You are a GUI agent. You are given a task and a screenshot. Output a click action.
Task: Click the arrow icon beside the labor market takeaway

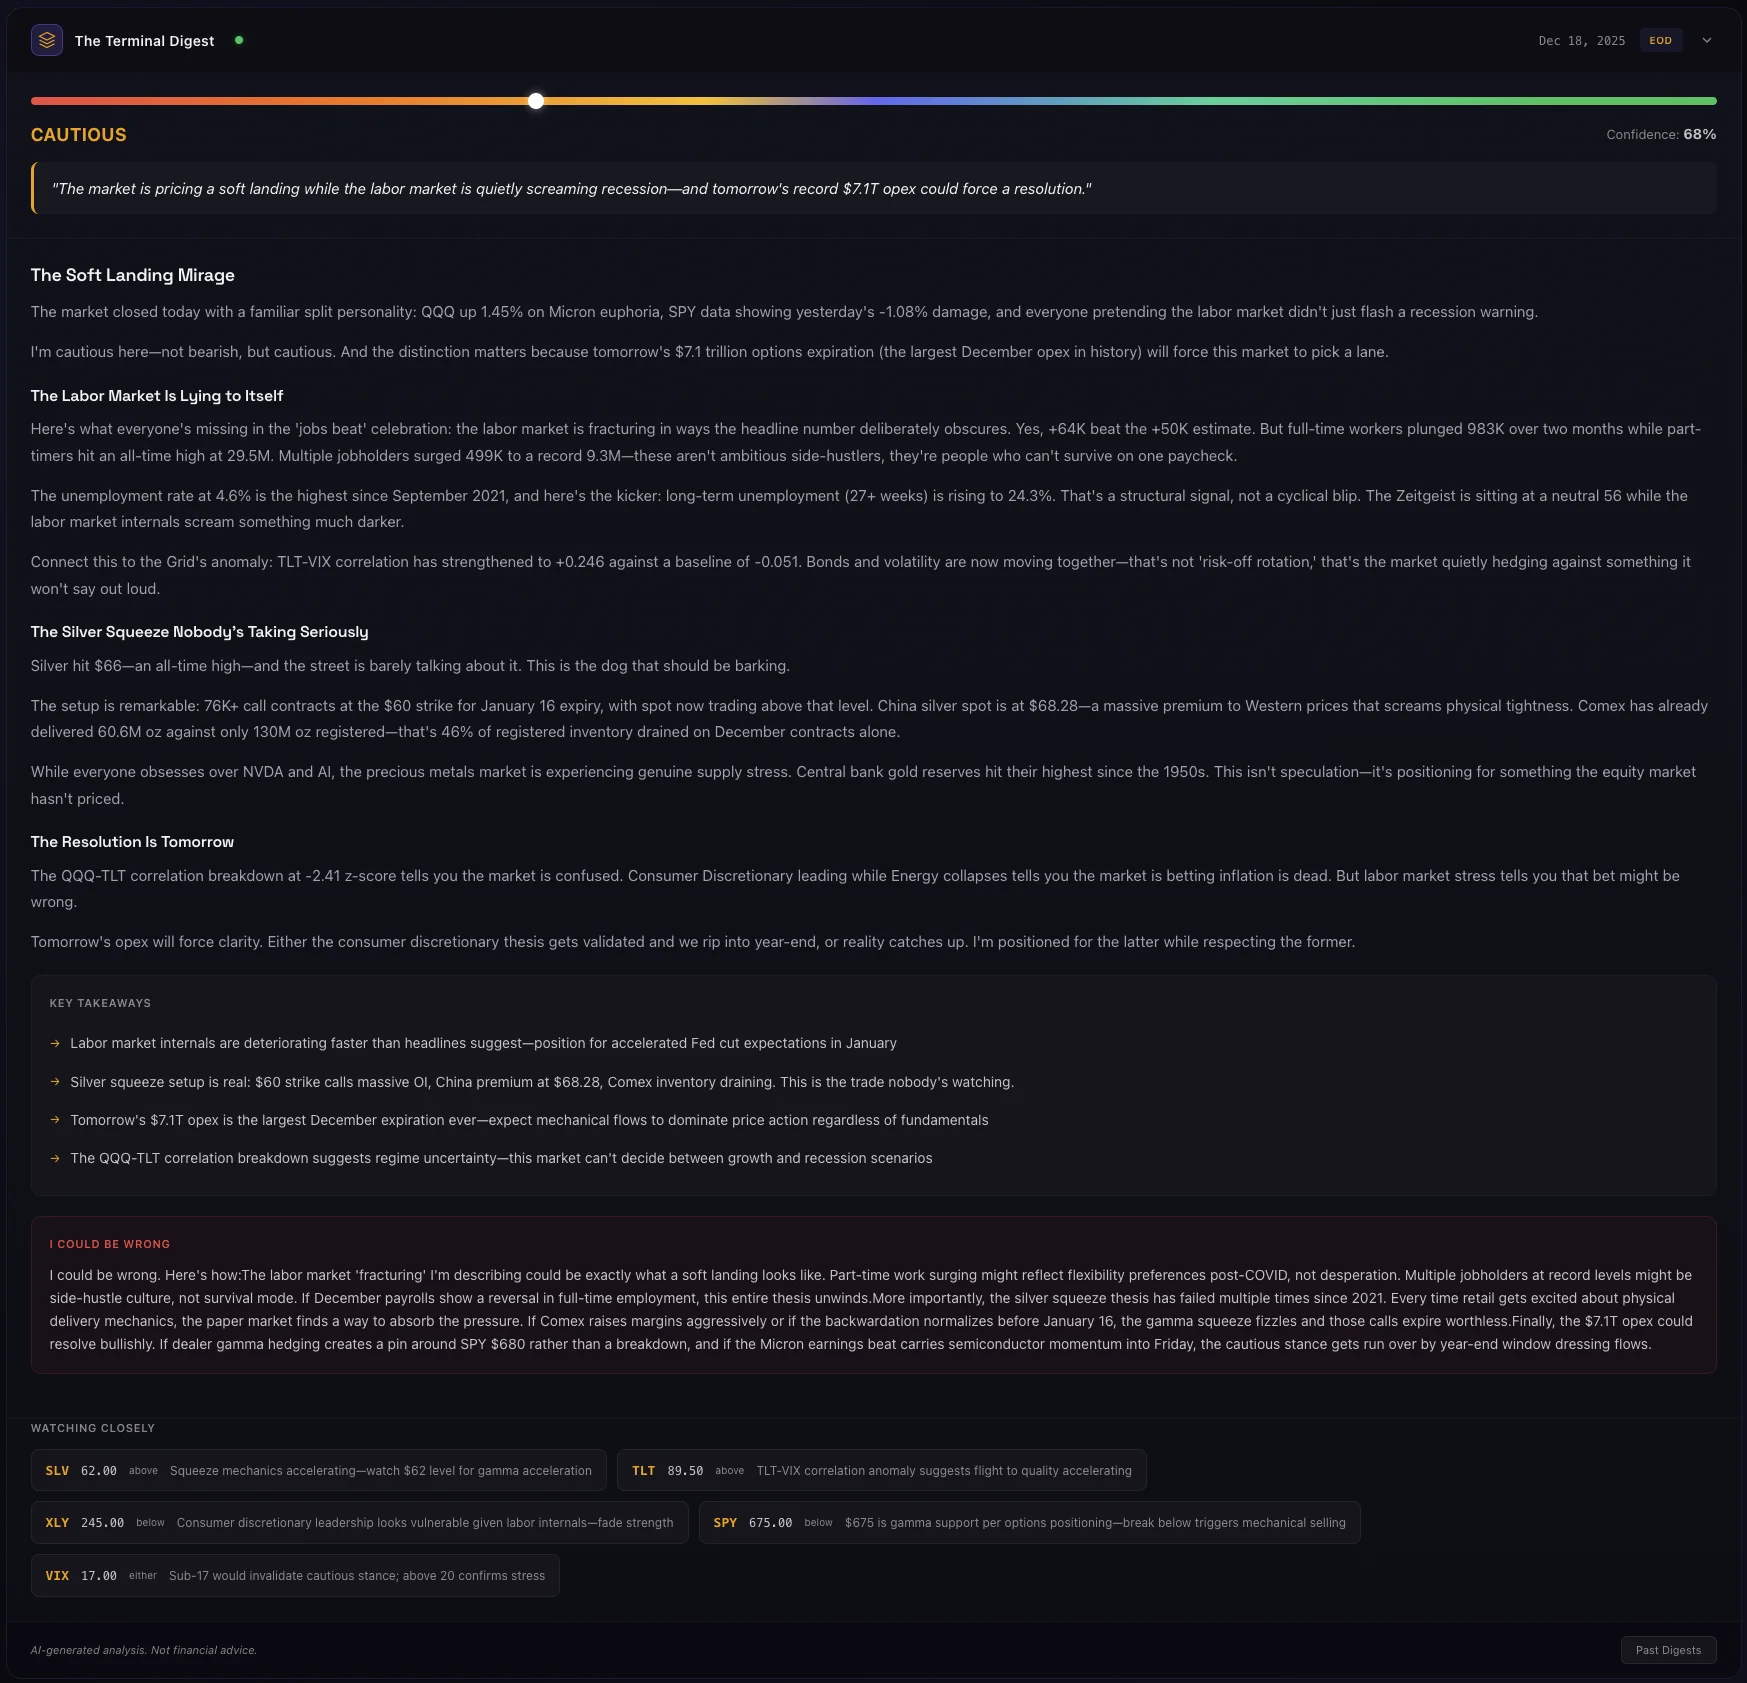(55, 1043)
